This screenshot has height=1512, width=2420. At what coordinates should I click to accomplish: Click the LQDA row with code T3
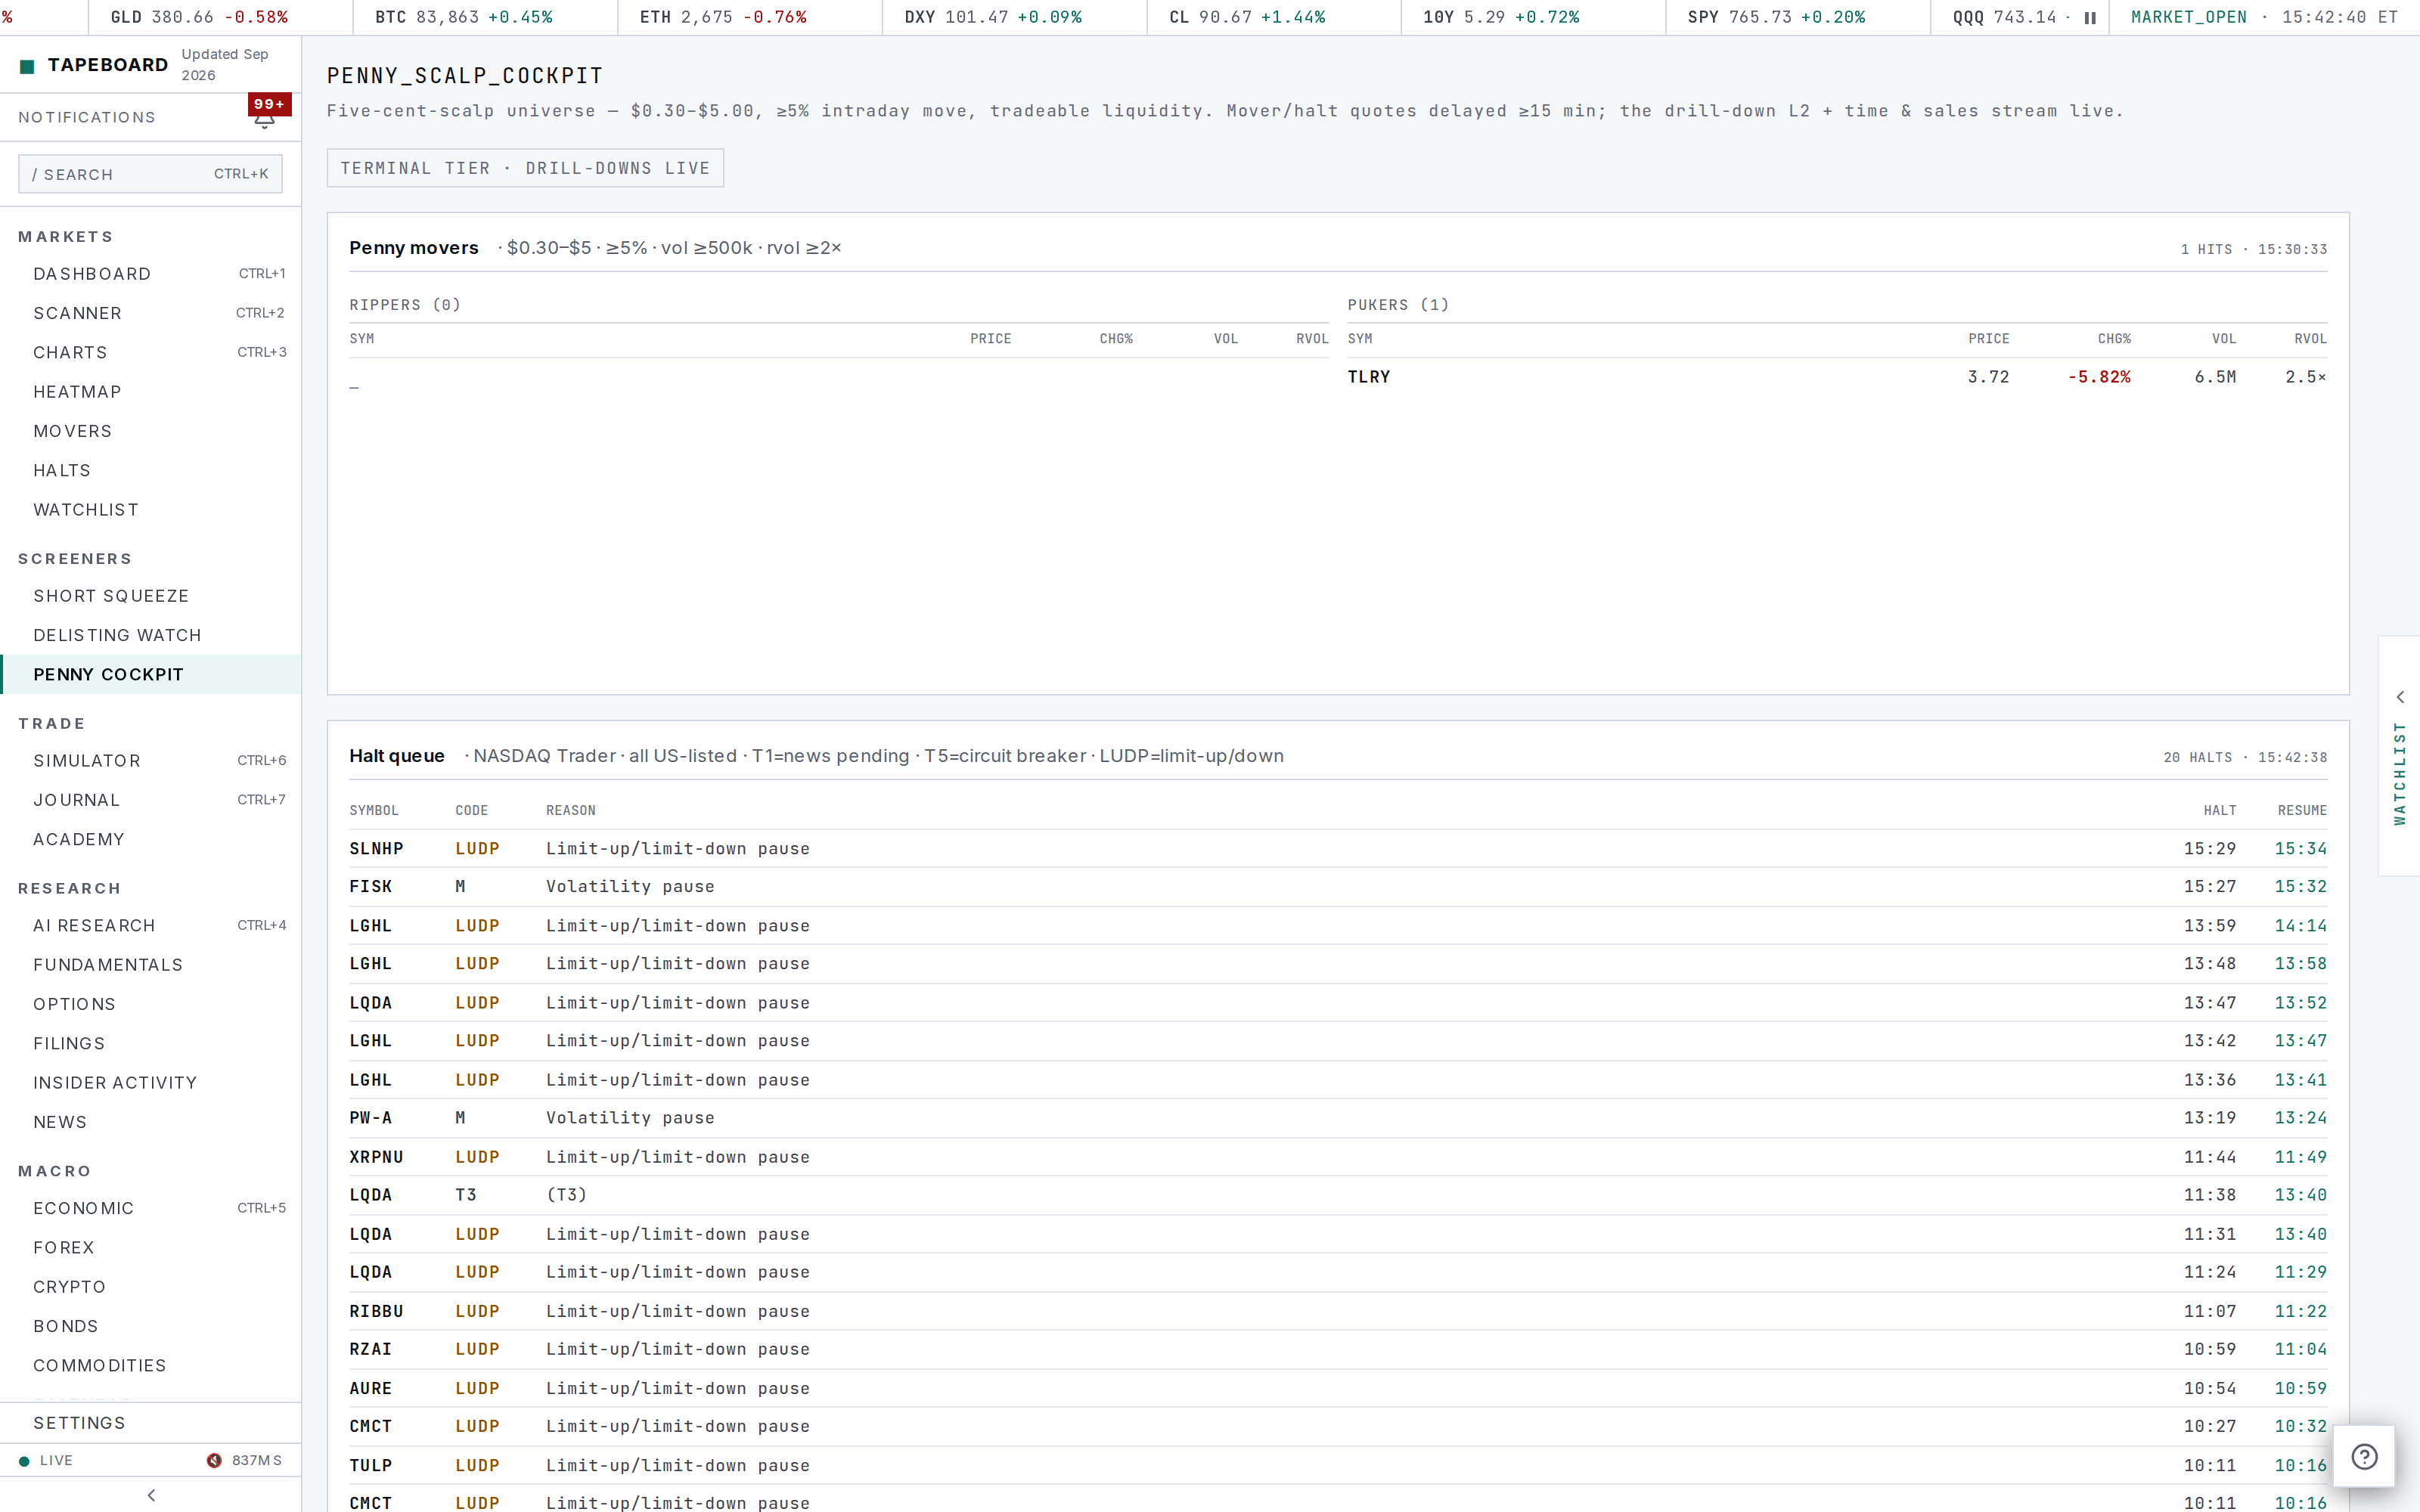click(1338, 1195)
